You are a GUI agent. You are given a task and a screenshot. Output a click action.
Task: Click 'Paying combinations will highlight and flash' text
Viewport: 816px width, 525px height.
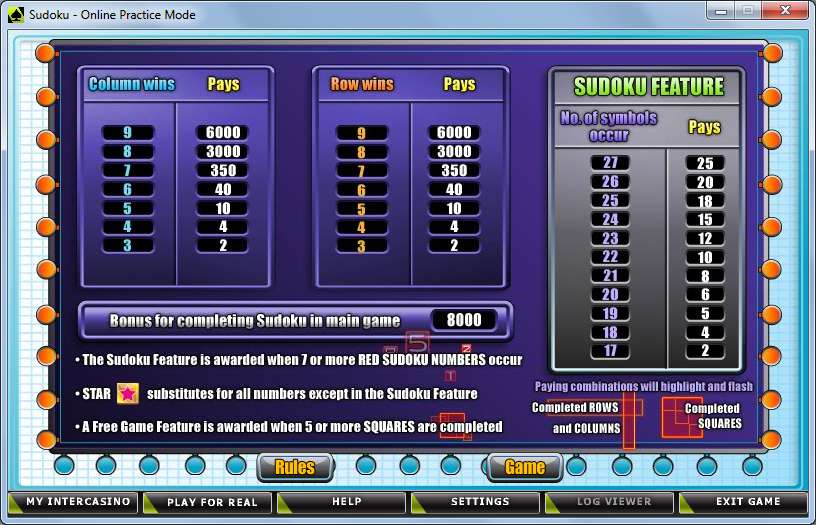coord(644,387)
